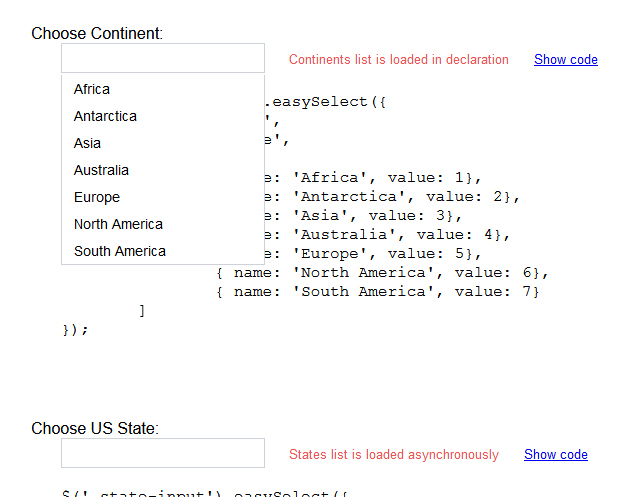Click 'States list is loaded asynchronously' note

[x=393, y=454]
